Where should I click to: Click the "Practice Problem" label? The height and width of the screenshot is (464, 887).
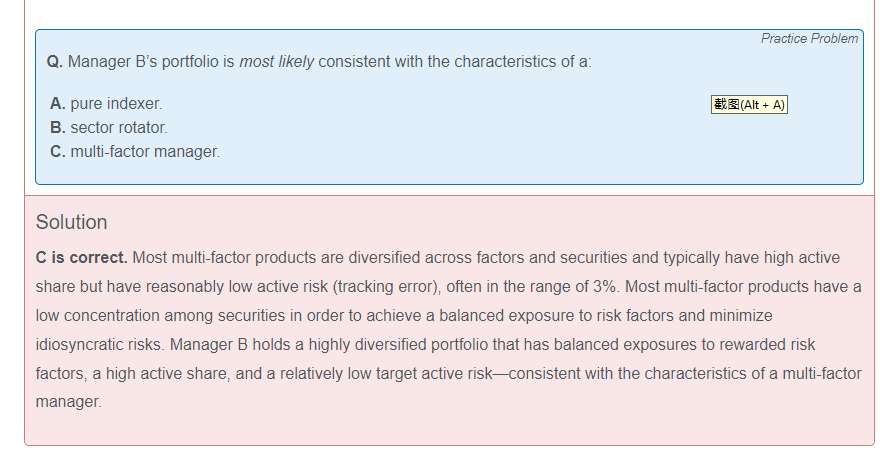(809, 39)
